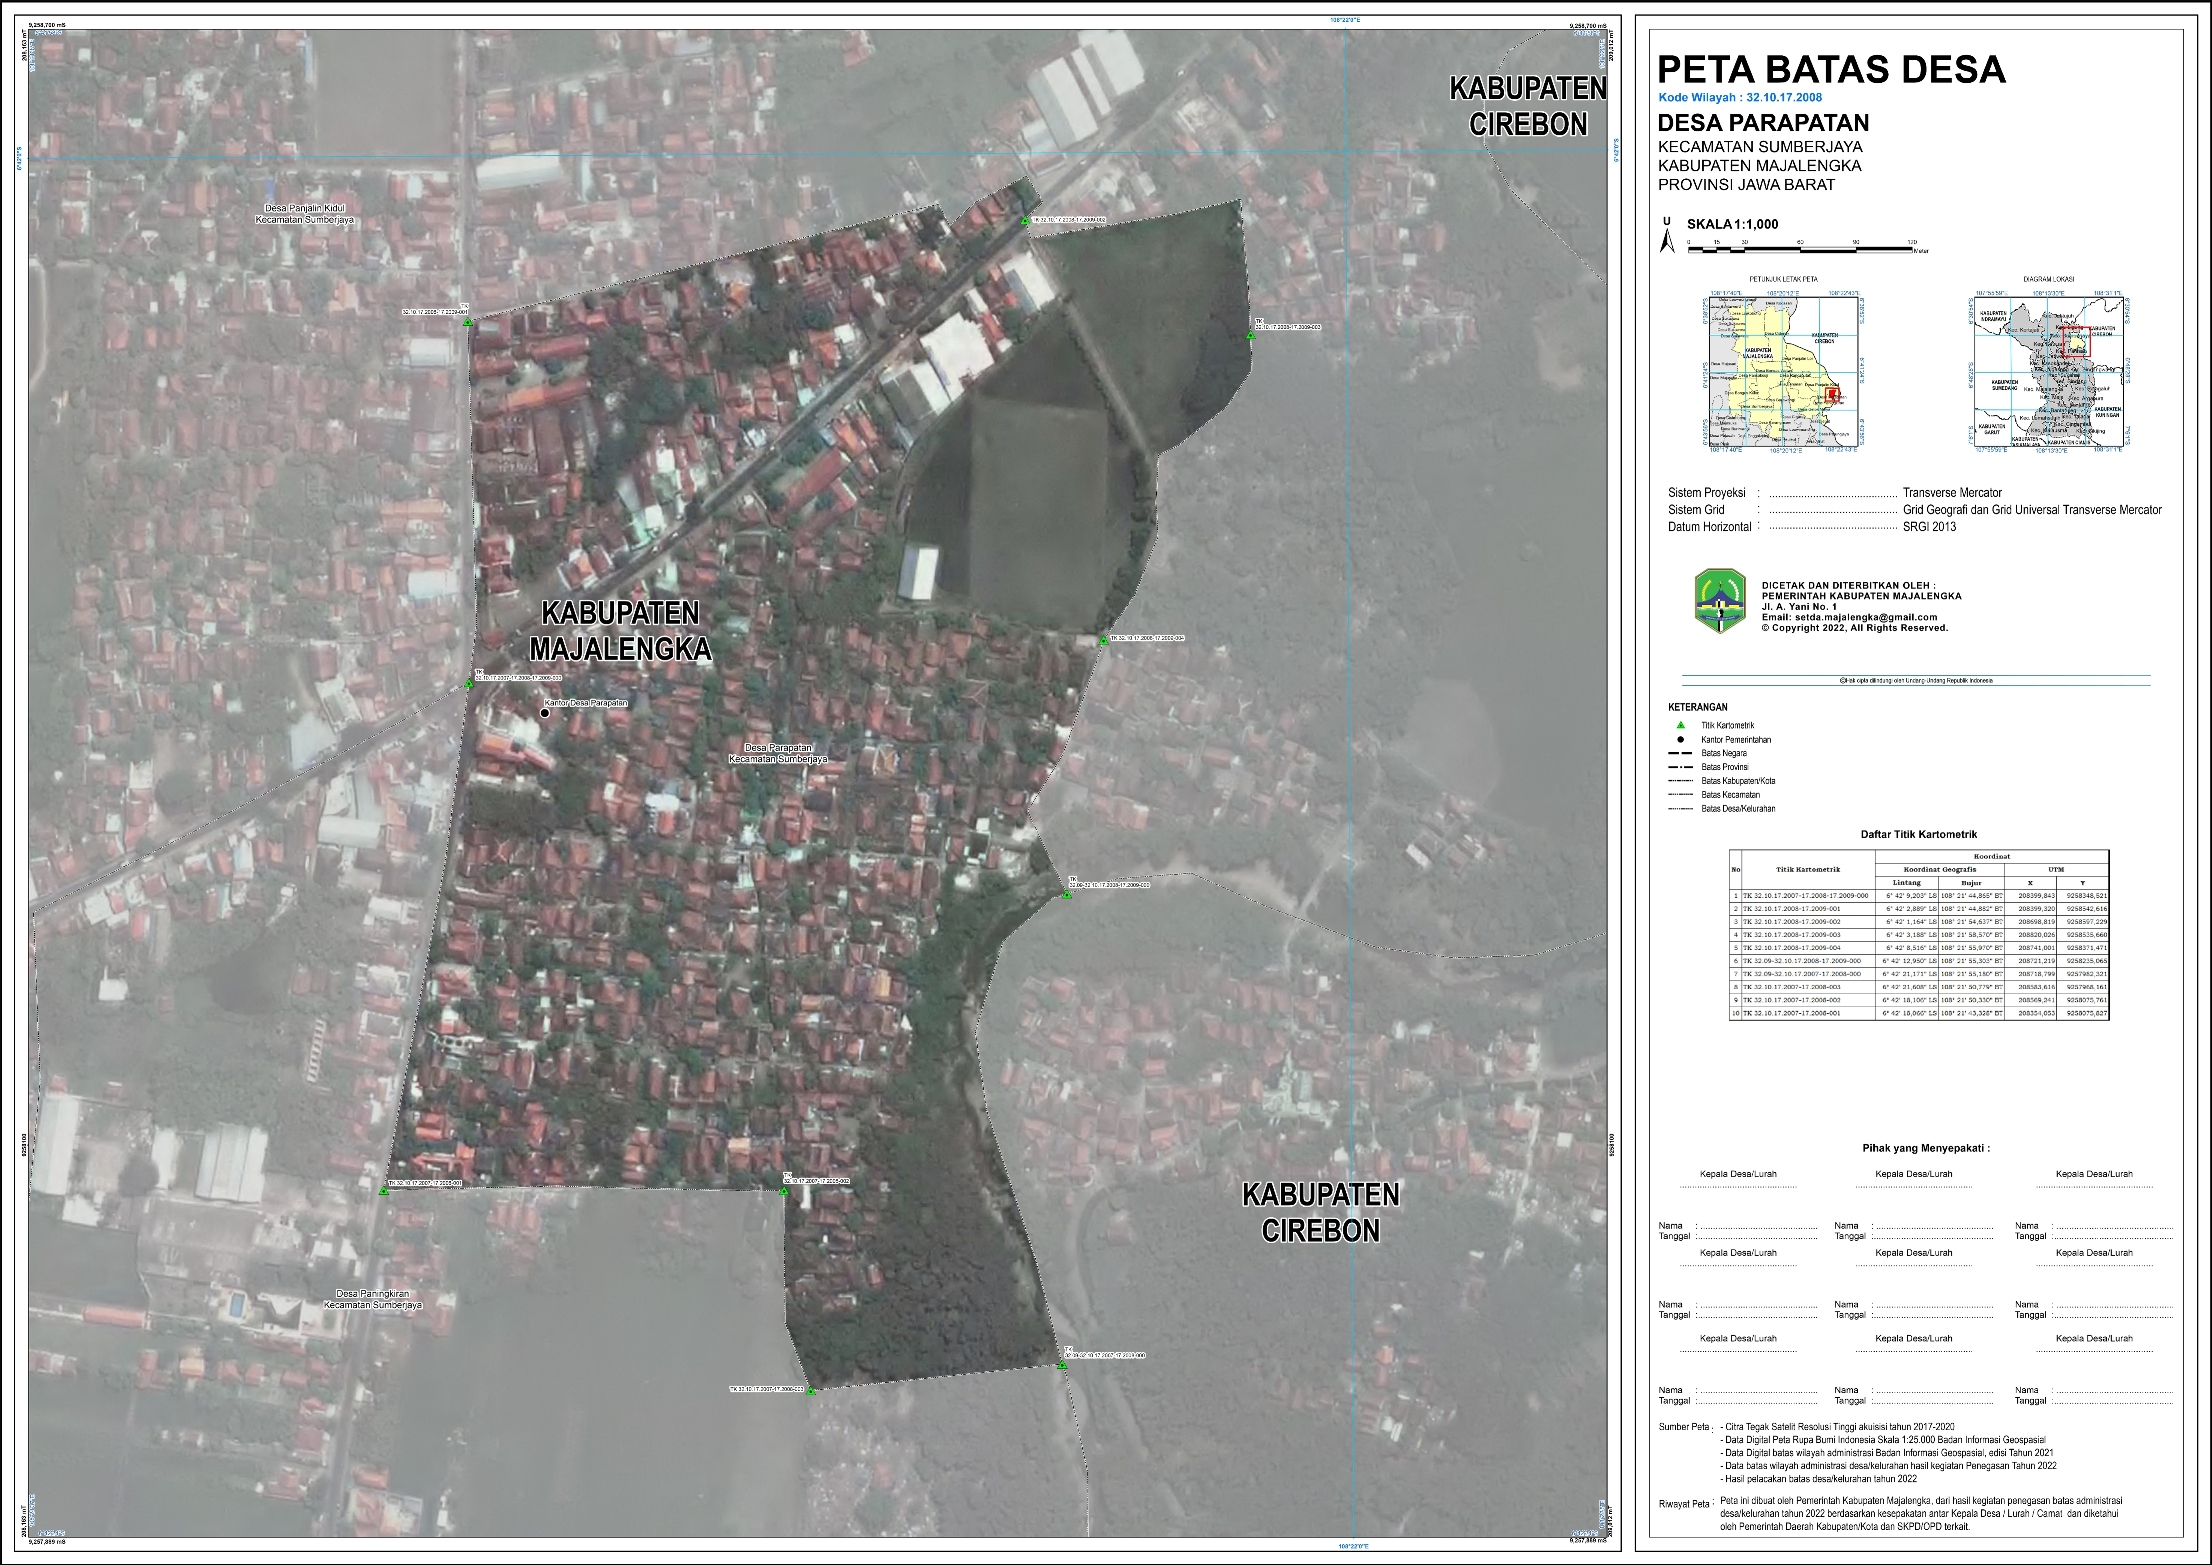Viewport: 2212px width, 1565px height.
Task: Click the Batas Kecamatan line symbol
Action: (x=1680, y=794)
